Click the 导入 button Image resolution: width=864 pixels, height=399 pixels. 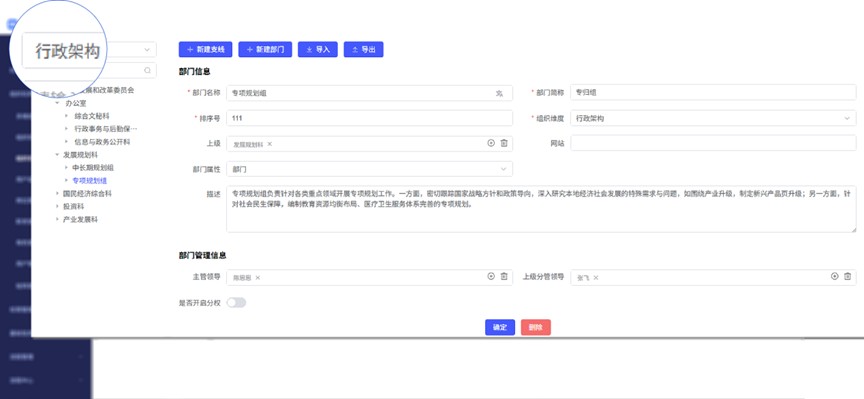tap(317, 50)
